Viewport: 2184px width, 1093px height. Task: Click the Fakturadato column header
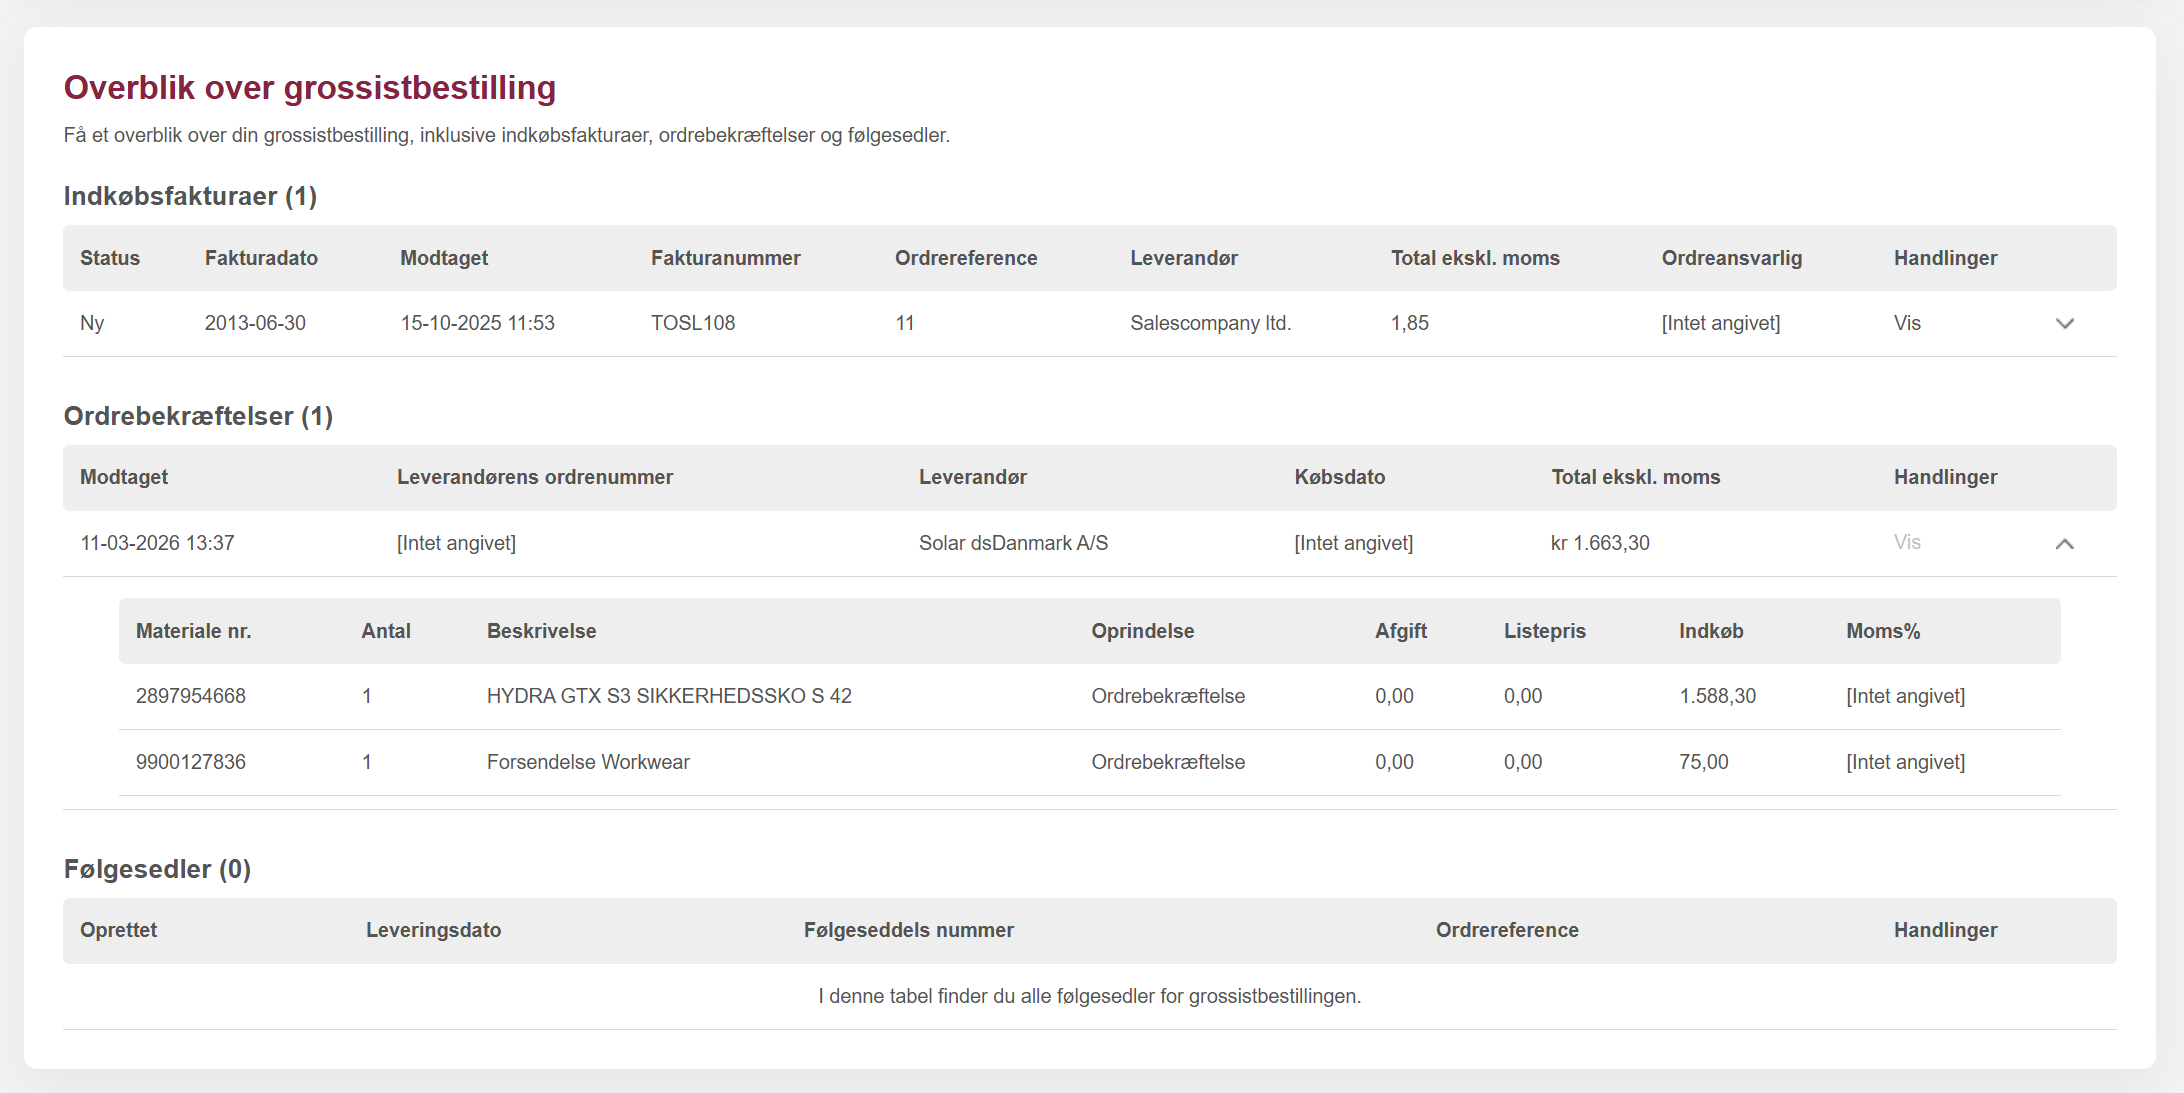[261, 258]
